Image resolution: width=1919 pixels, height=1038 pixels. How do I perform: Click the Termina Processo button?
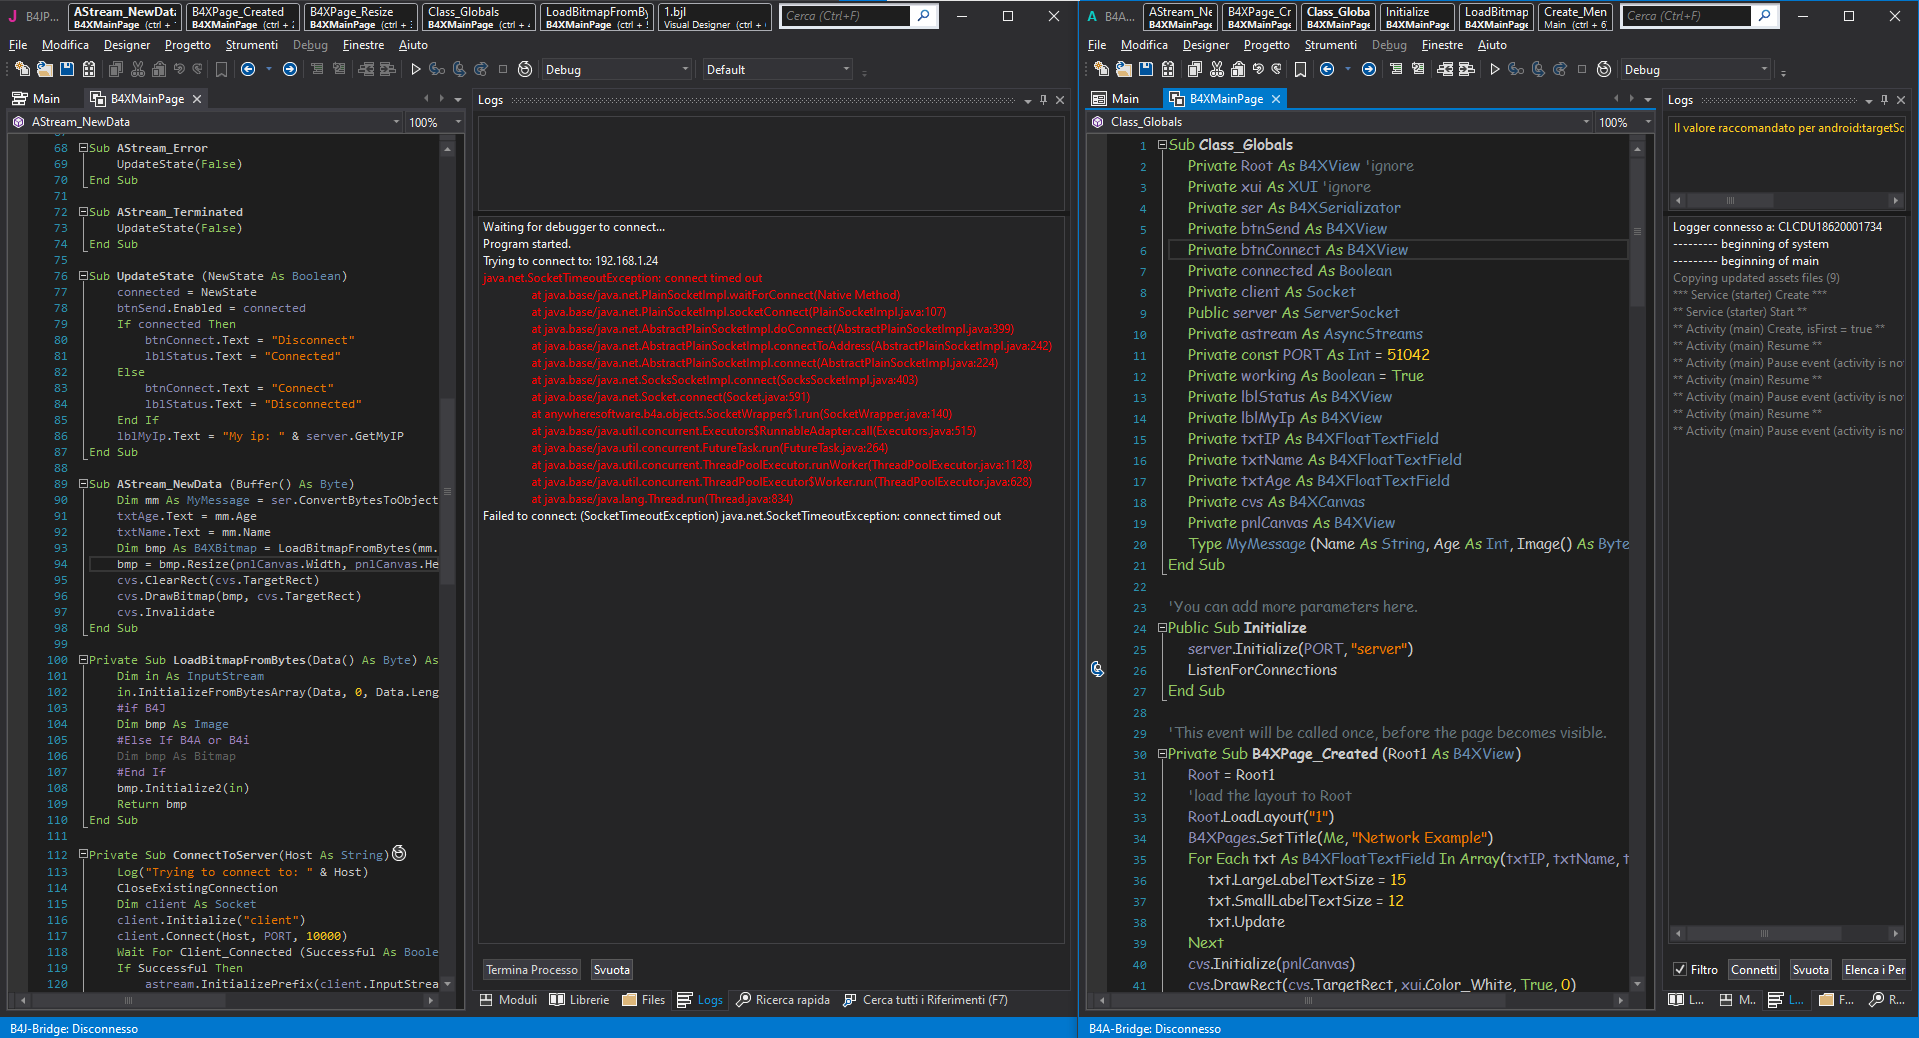[x=531, y=970]
